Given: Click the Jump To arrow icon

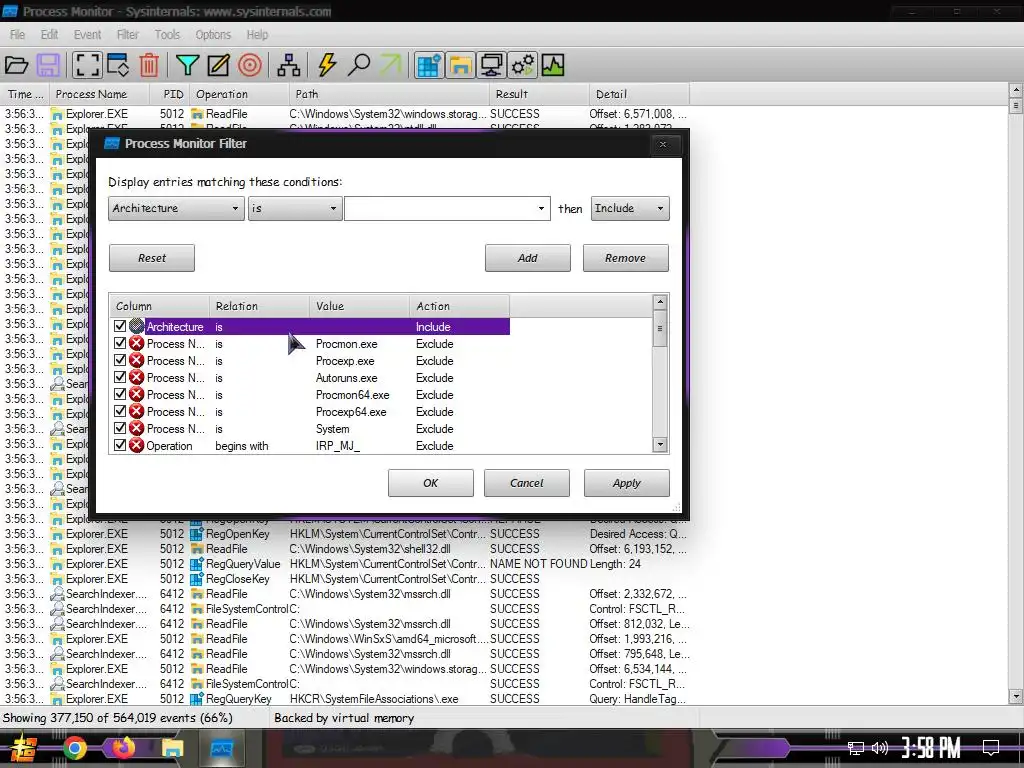Looking at the screenshot, I should tap(391, 65).
